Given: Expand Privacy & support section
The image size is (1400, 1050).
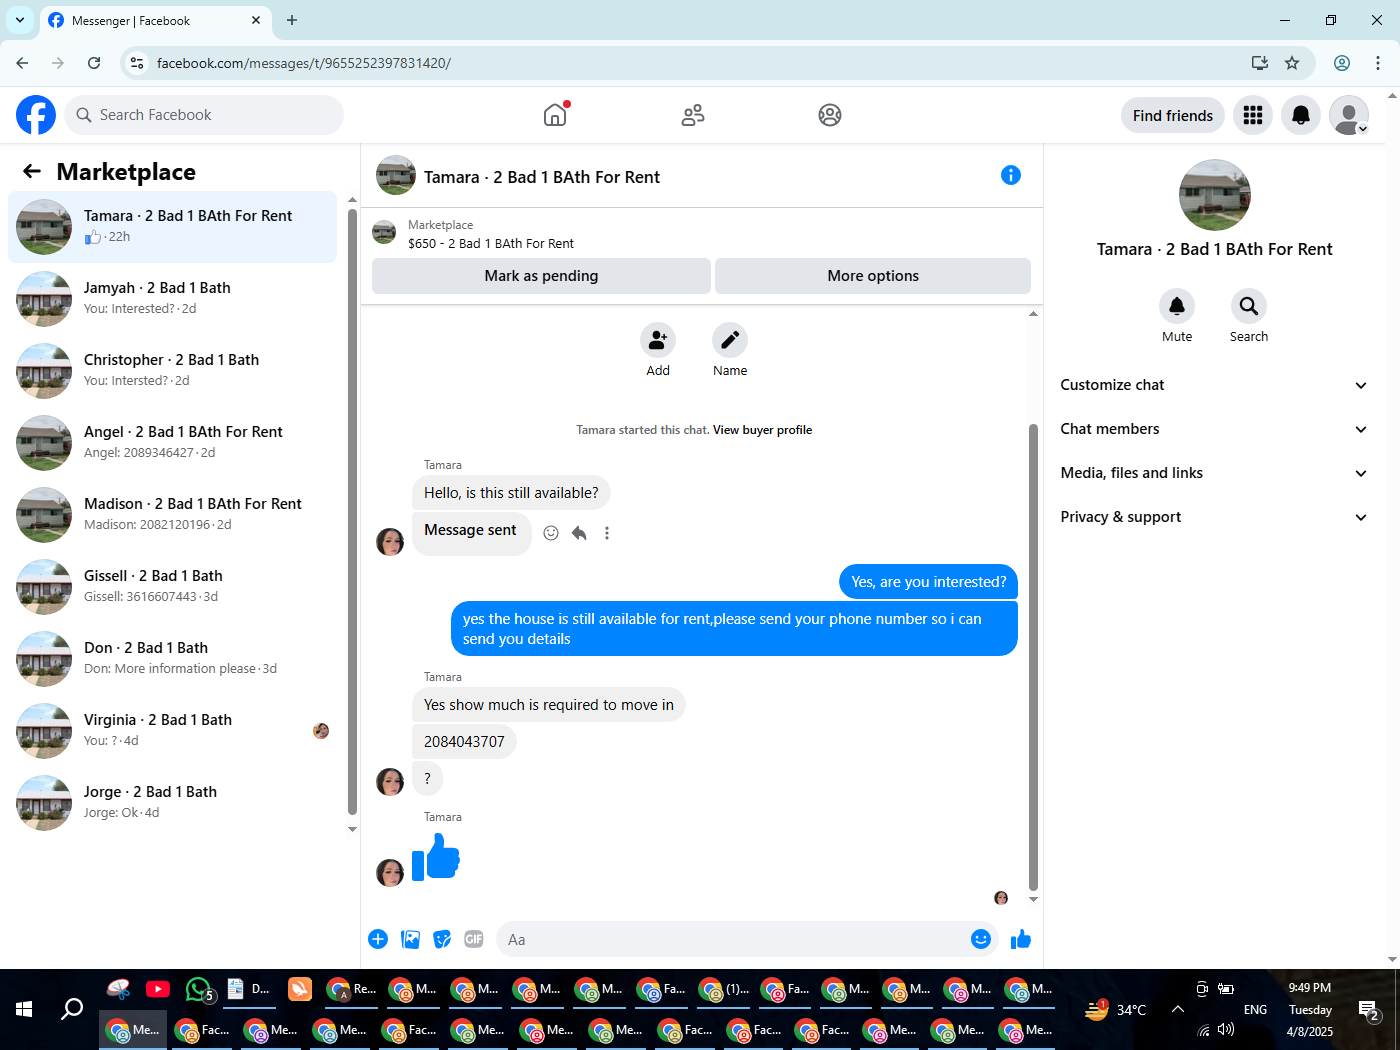Looking at the screenshot, I should (1214, 517).
